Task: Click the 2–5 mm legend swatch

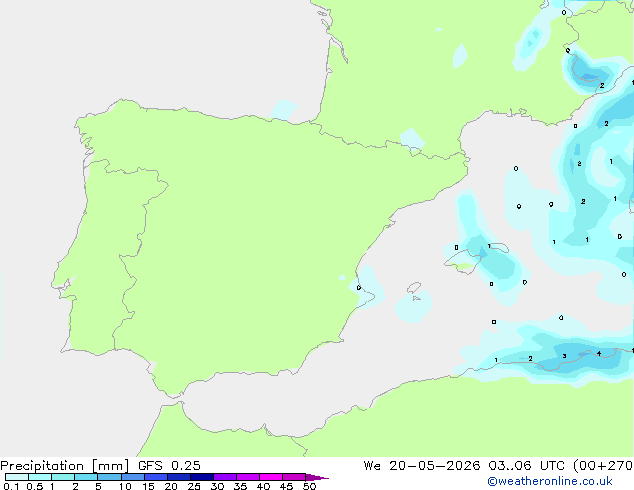Action: point(86,477)
